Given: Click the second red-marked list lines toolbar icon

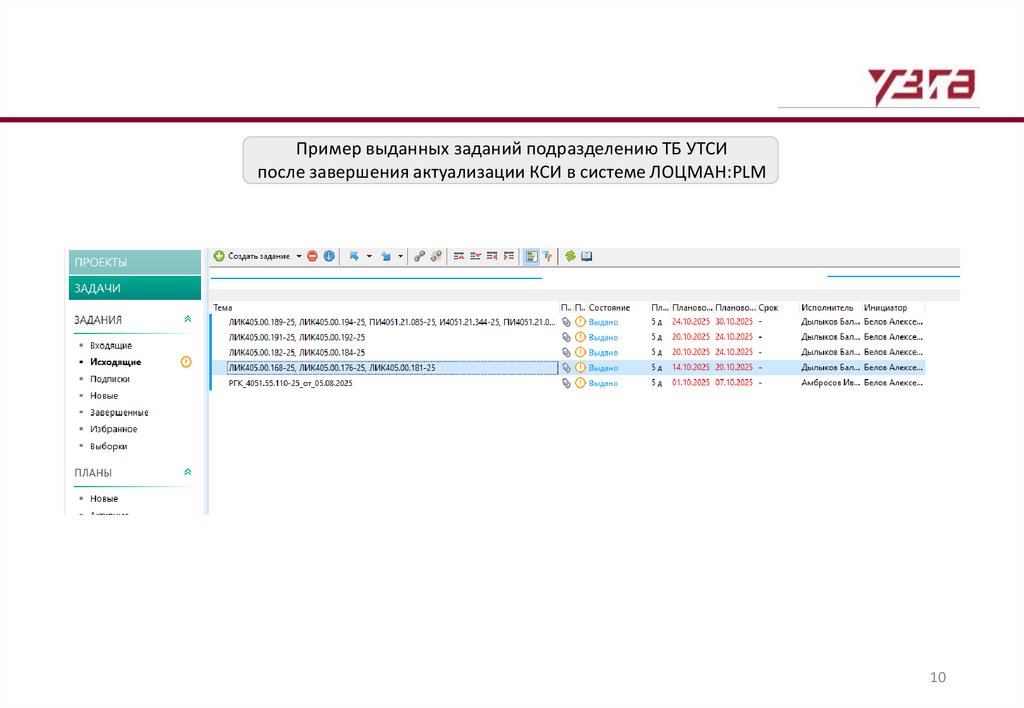Looking at the screenshot, I should [475, 256].
